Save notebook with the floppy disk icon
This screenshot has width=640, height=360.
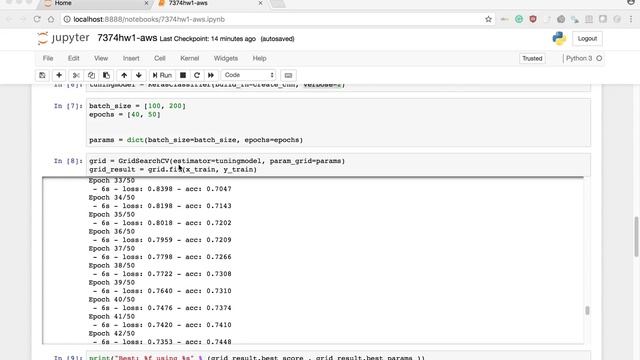pyautogui.click(x=42, y=76)
